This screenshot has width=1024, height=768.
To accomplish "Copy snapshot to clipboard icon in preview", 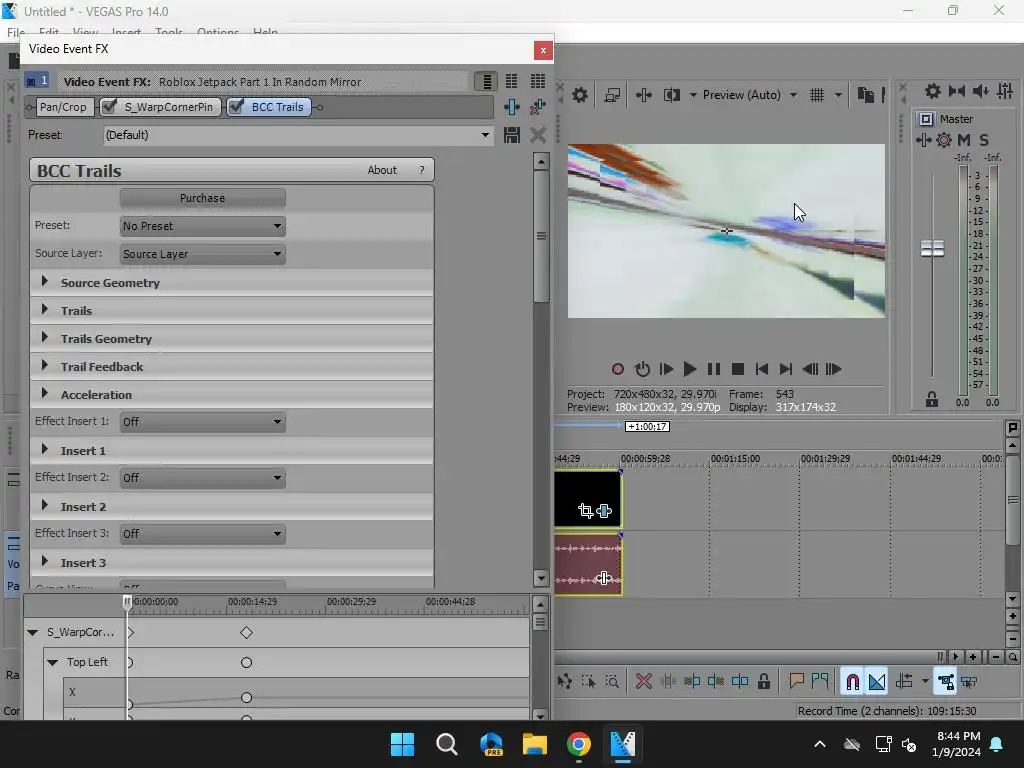I will (x=865, y=95).
